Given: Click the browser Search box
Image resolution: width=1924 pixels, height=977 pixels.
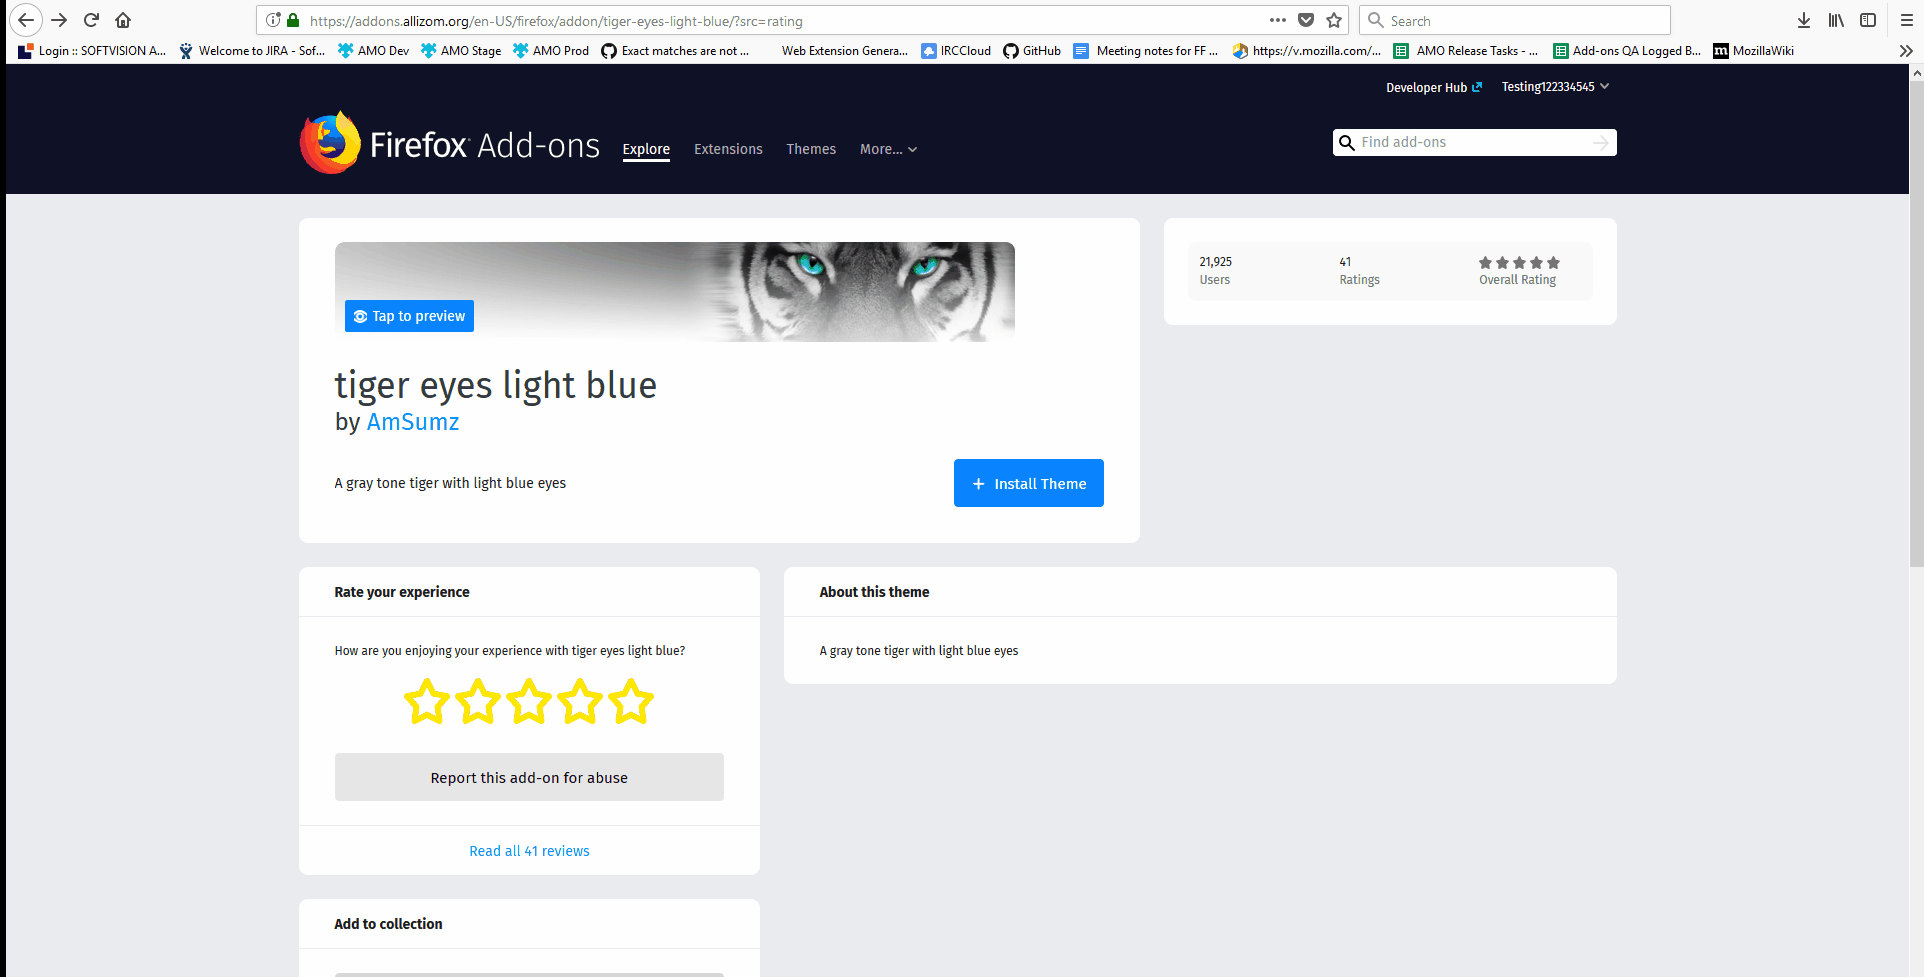Looking at the screenshot, I should tap(1514, 20).
